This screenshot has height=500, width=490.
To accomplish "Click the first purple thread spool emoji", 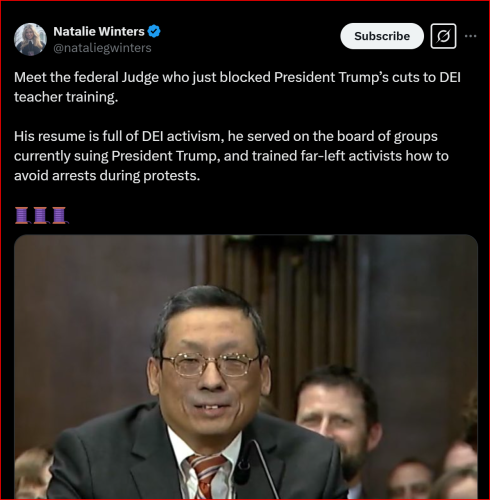I will (x=22, y=215).
